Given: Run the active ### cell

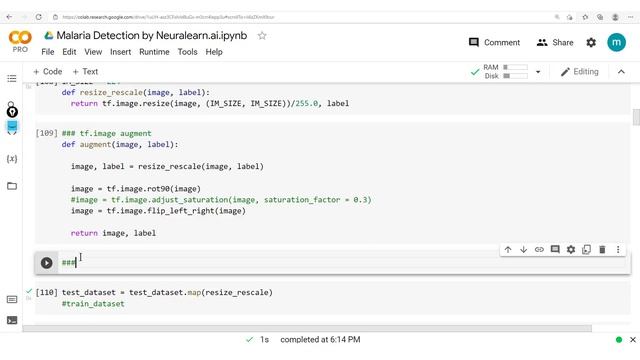Looking at the screenshot, I should (x=47, y=263).
